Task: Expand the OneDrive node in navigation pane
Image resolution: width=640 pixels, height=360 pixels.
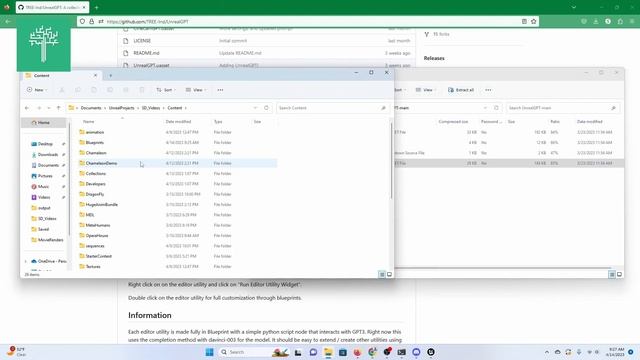Action: (x=26, y=261)
